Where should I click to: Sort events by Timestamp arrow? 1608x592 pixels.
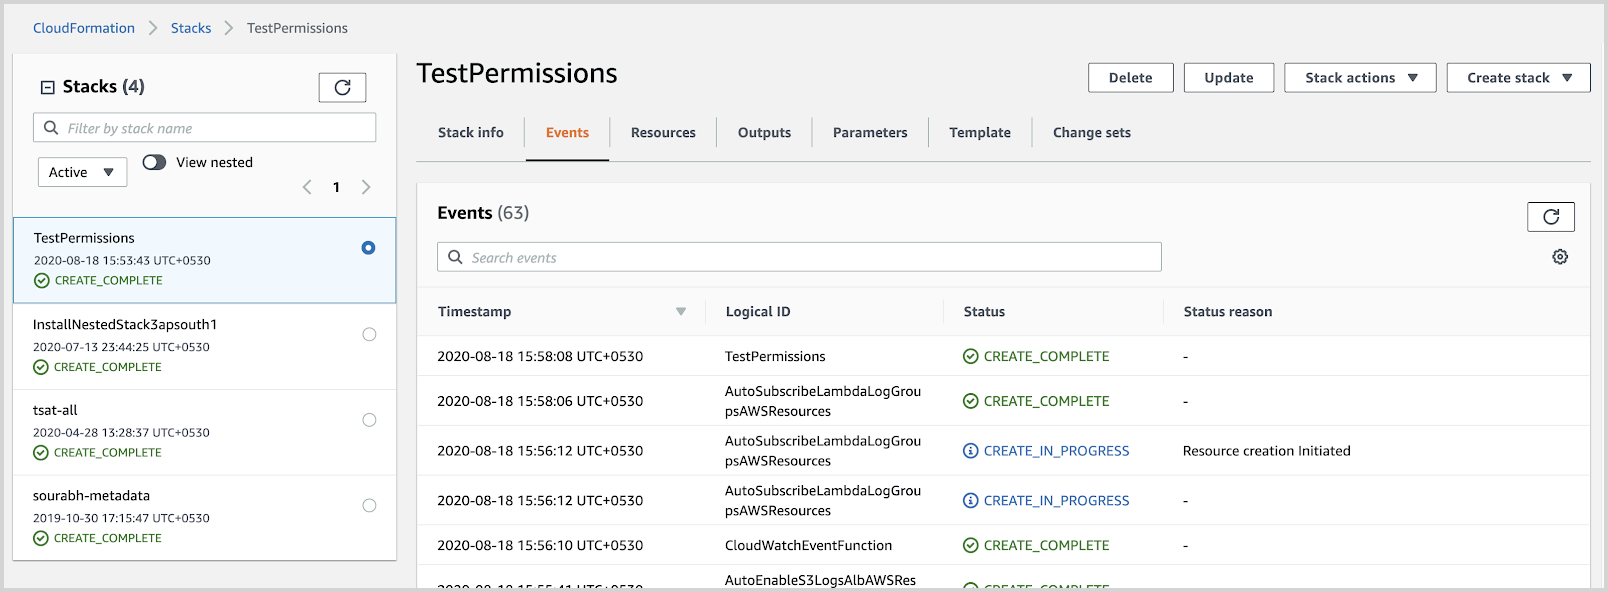pyautogui.click(x=681, y=312)
